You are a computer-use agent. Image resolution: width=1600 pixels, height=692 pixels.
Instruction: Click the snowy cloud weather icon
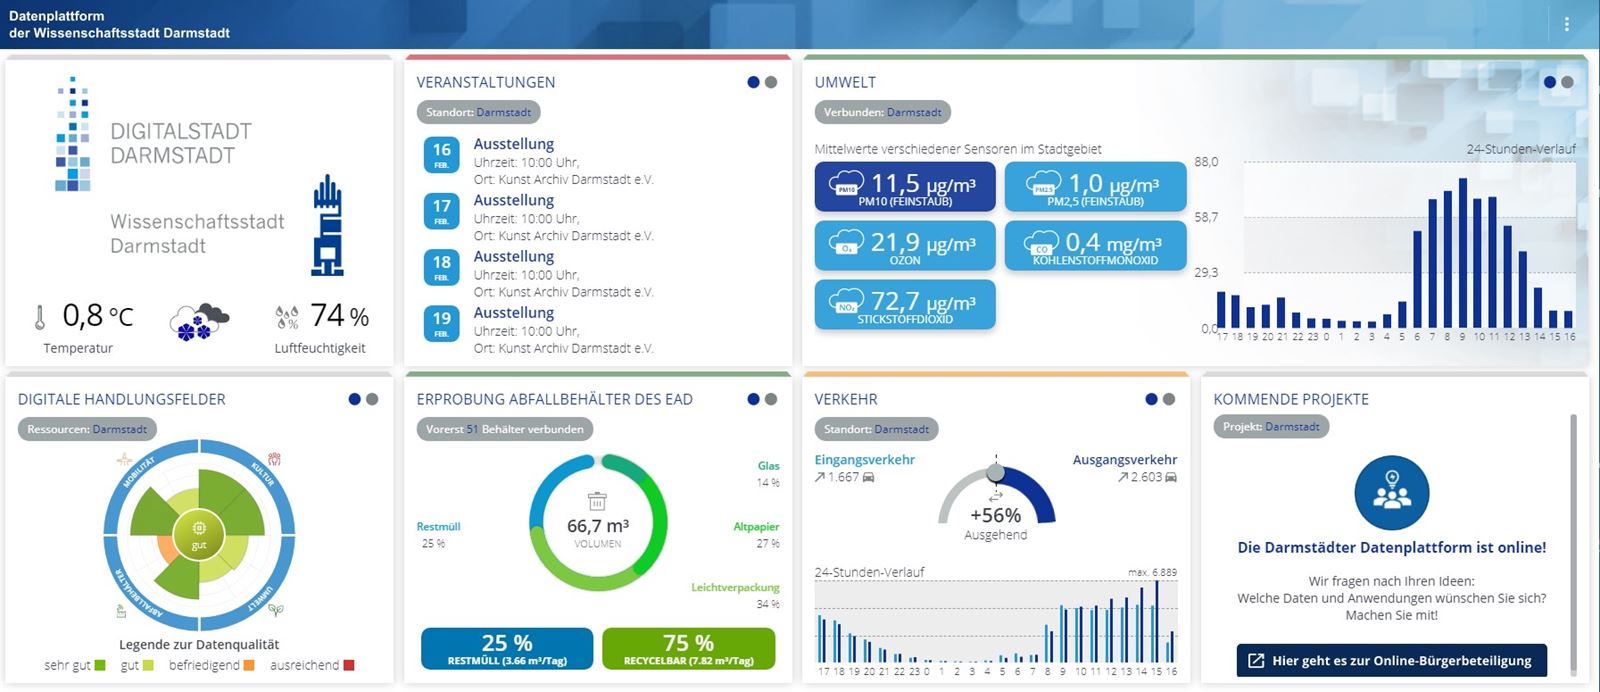tap(199, 320)
